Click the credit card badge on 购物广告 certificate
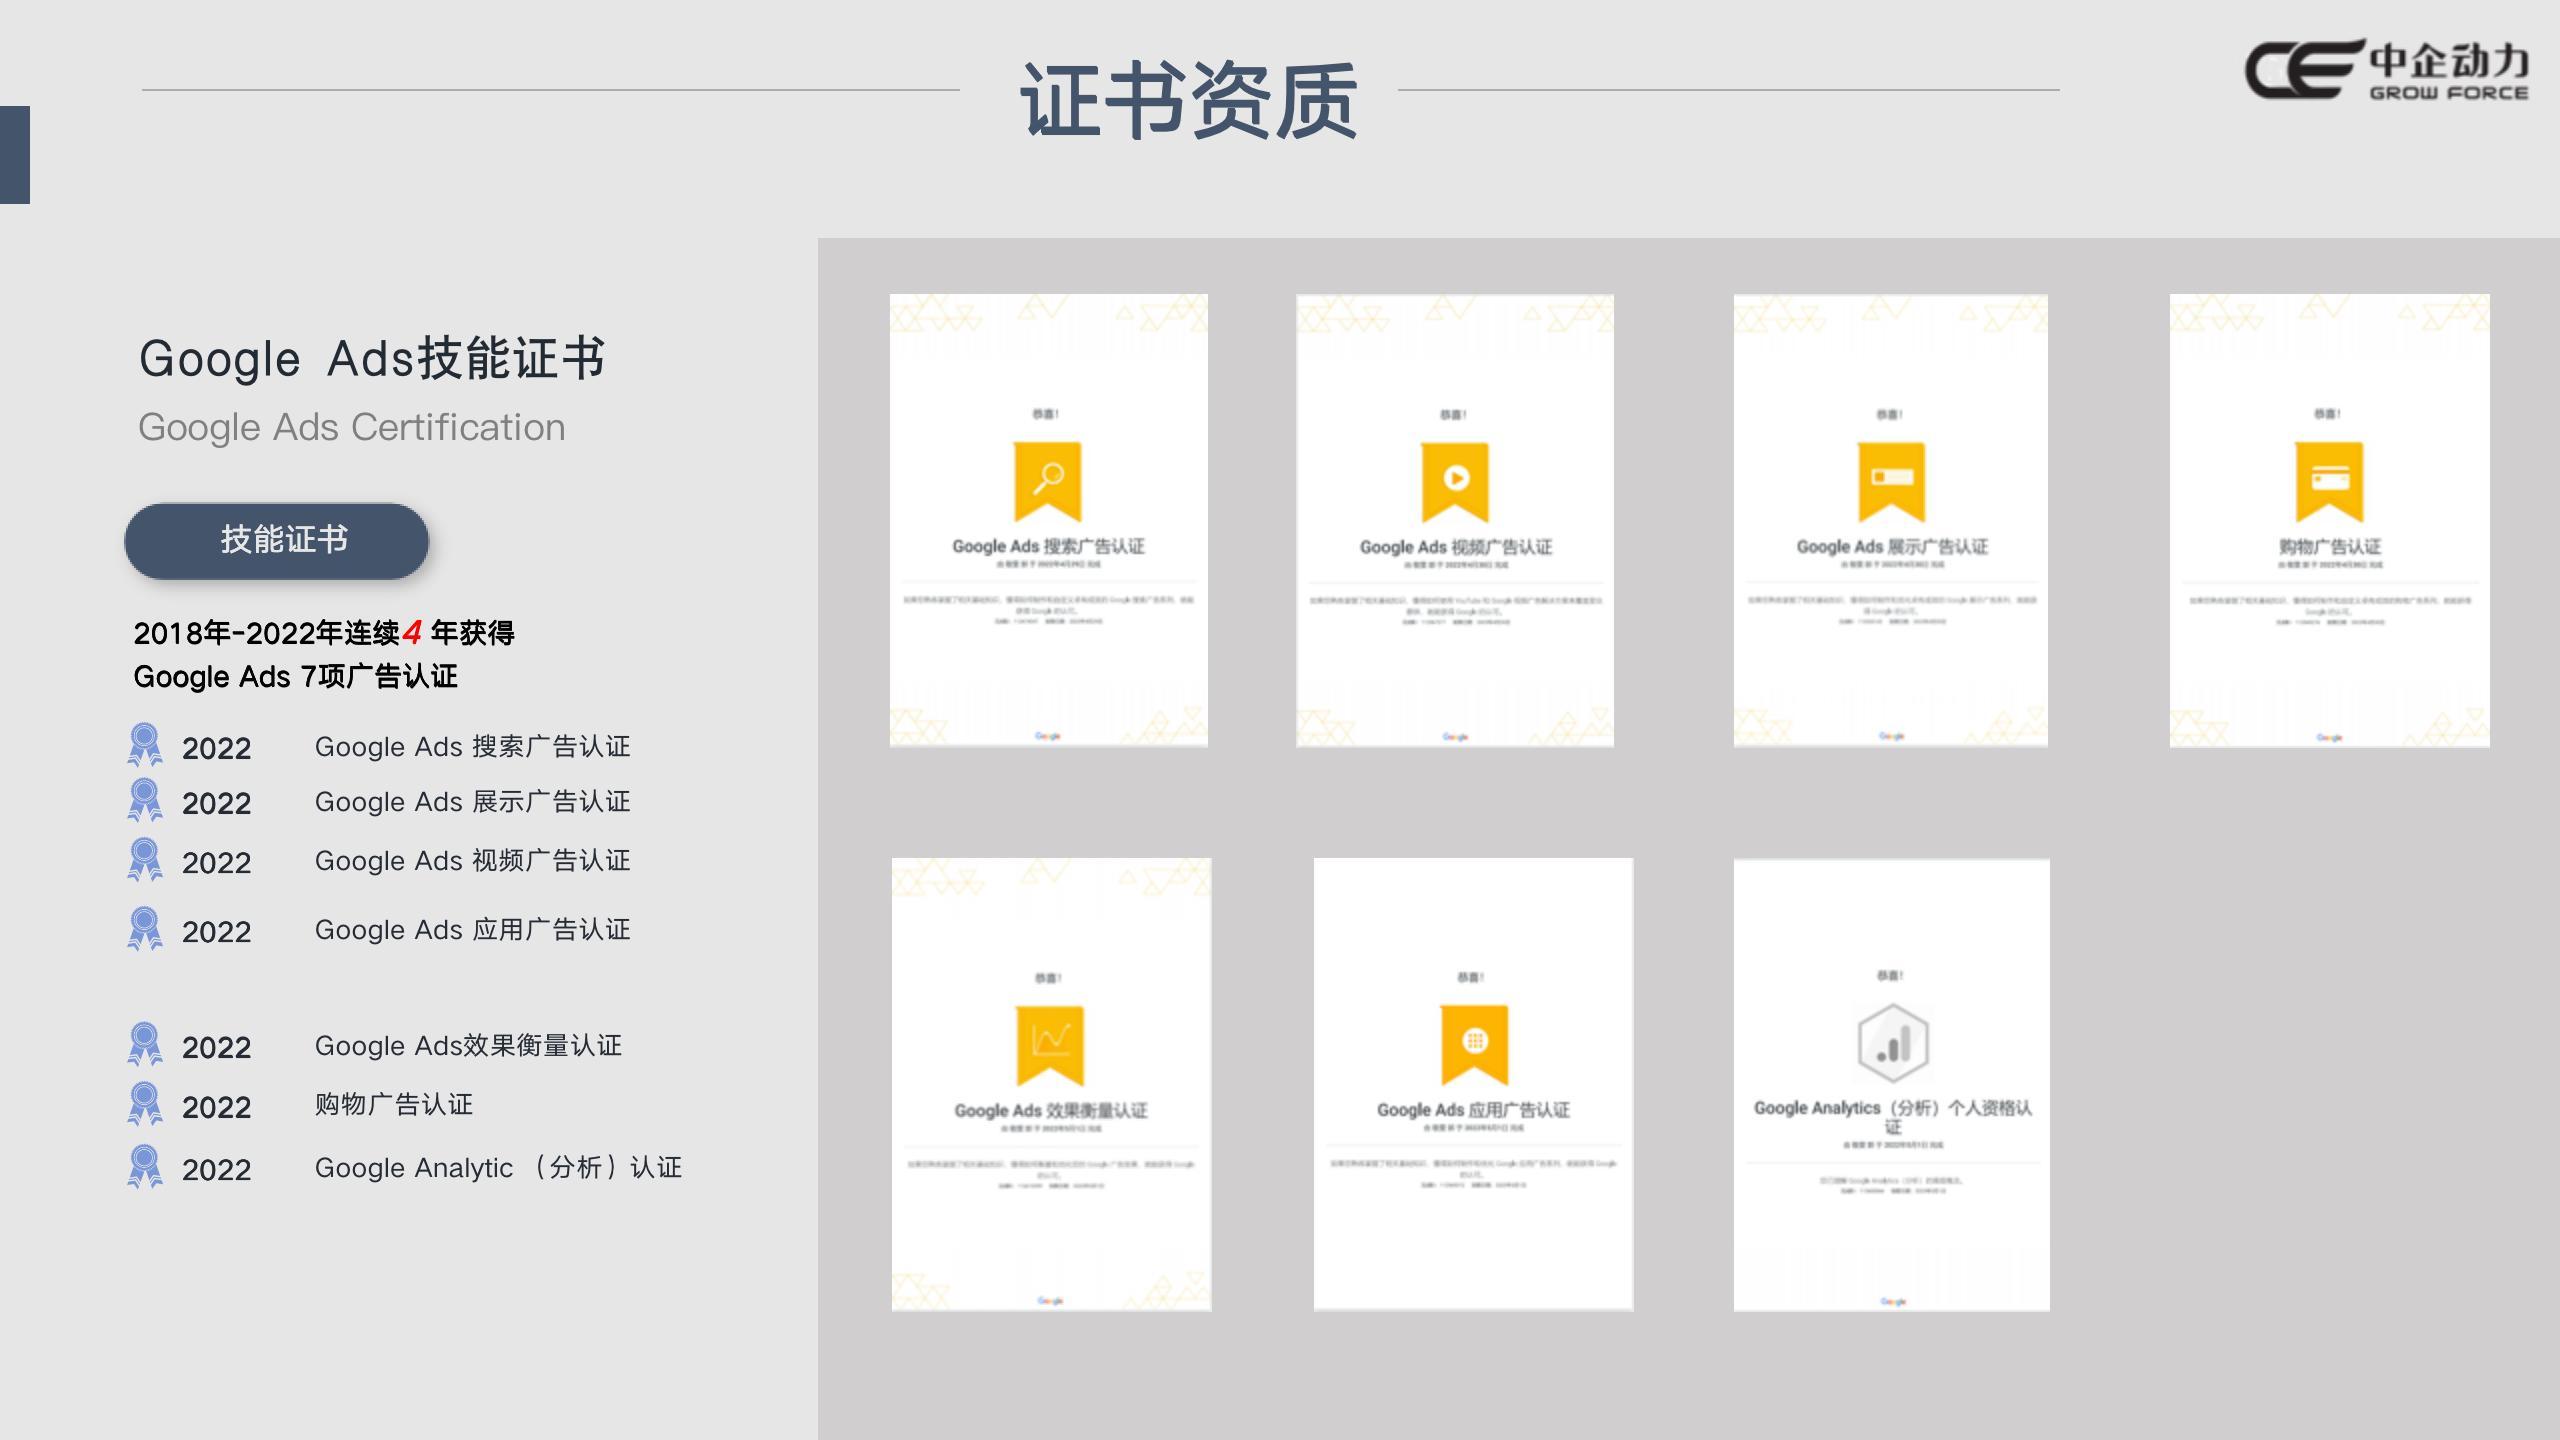This screenshot has width=2560, height=1440. click(2330, 481)
